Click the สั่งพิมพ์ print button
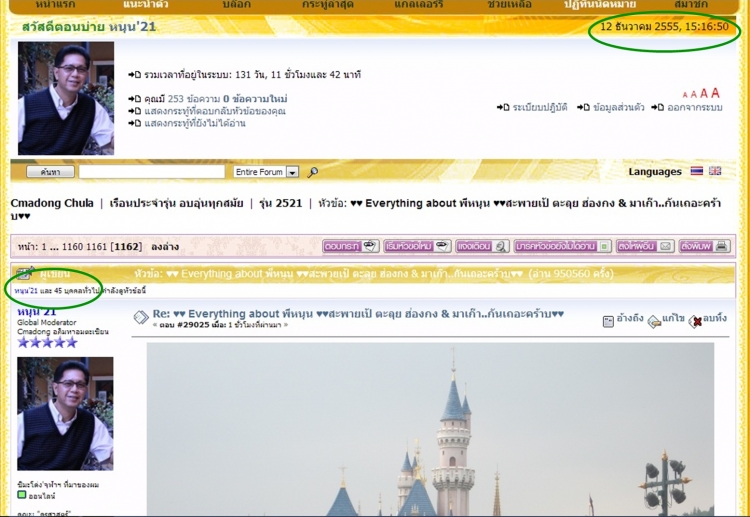Viewport: 750px width, 517px height. 705,246
